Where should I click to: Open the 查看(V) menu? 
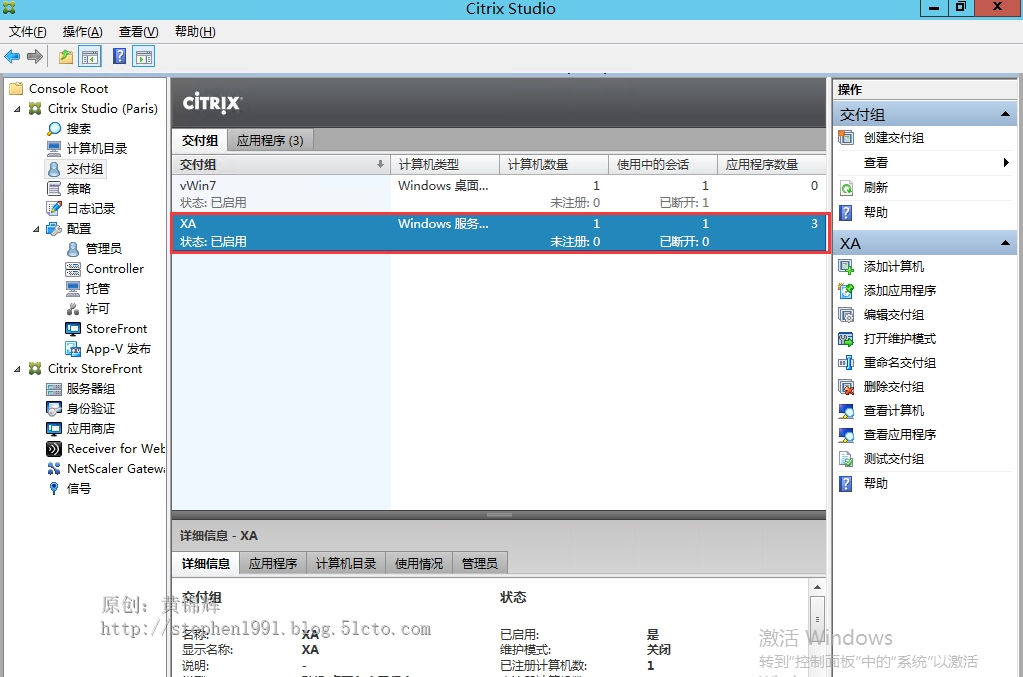point(138,31)
